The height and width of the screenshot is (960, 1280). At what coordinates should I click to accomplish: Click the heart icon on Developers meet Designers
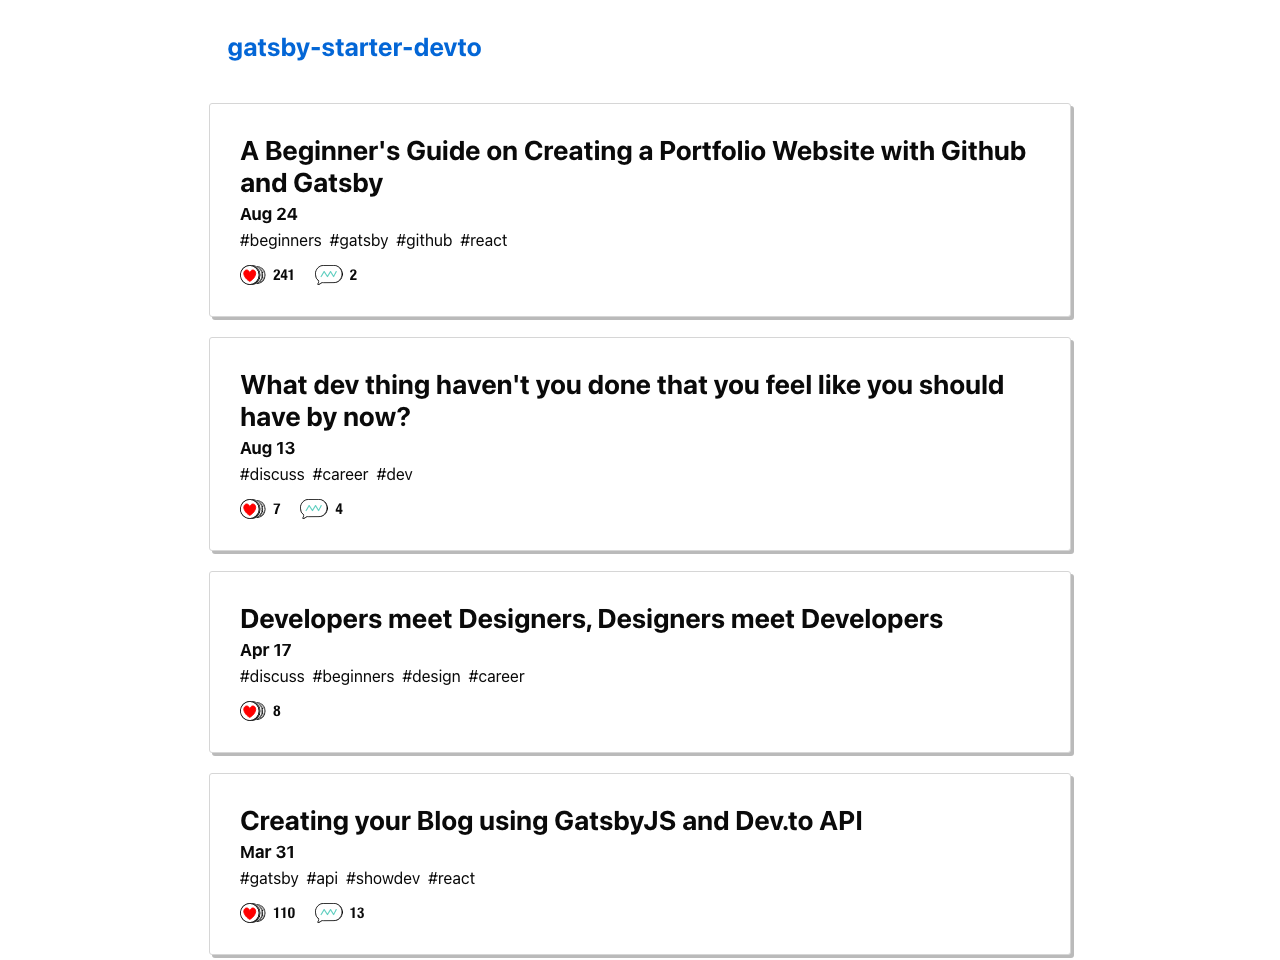252,711
